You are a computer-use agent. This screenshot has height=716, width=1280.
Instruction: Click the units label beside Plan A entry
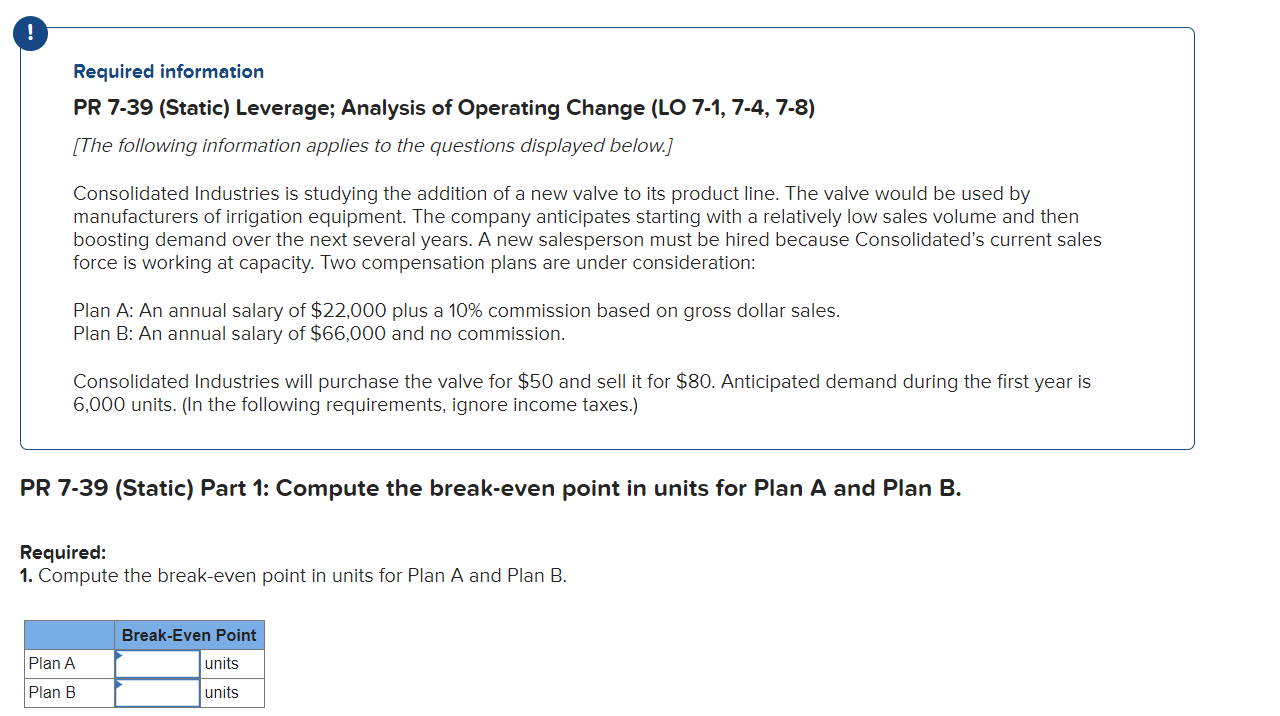(220, 663)
